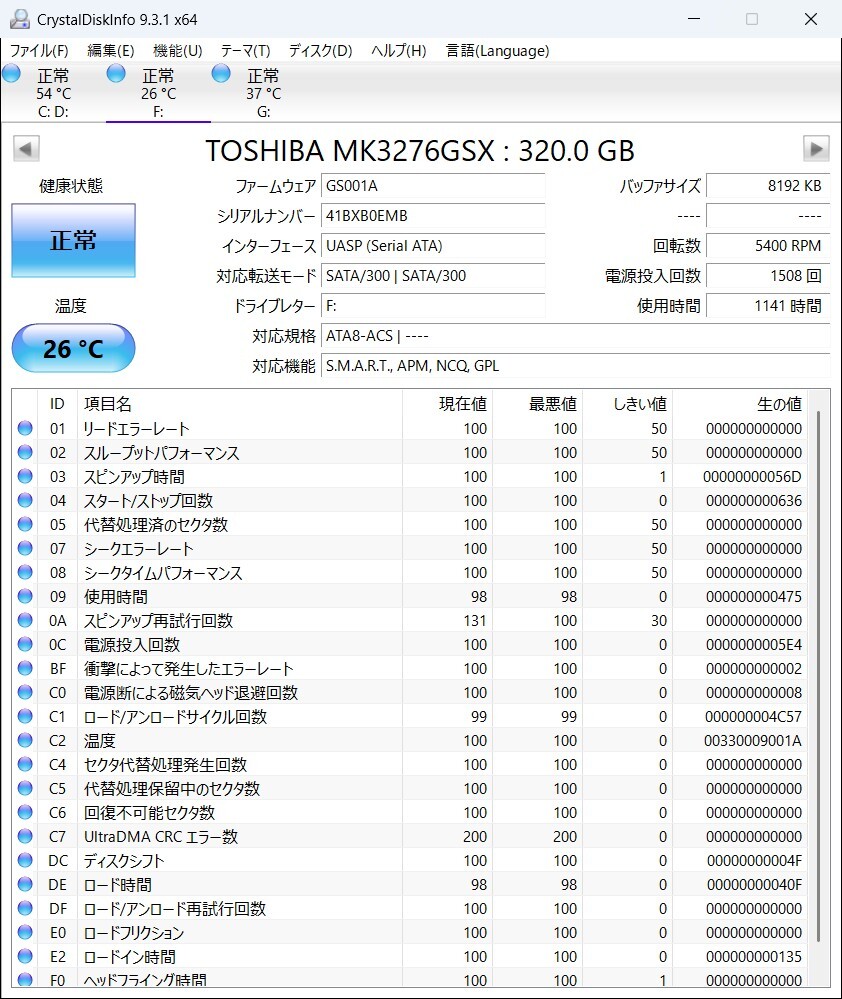Click the ロード/アンロード再試行回数 row name
Screen dimensions: 842x999
point(175,909)
